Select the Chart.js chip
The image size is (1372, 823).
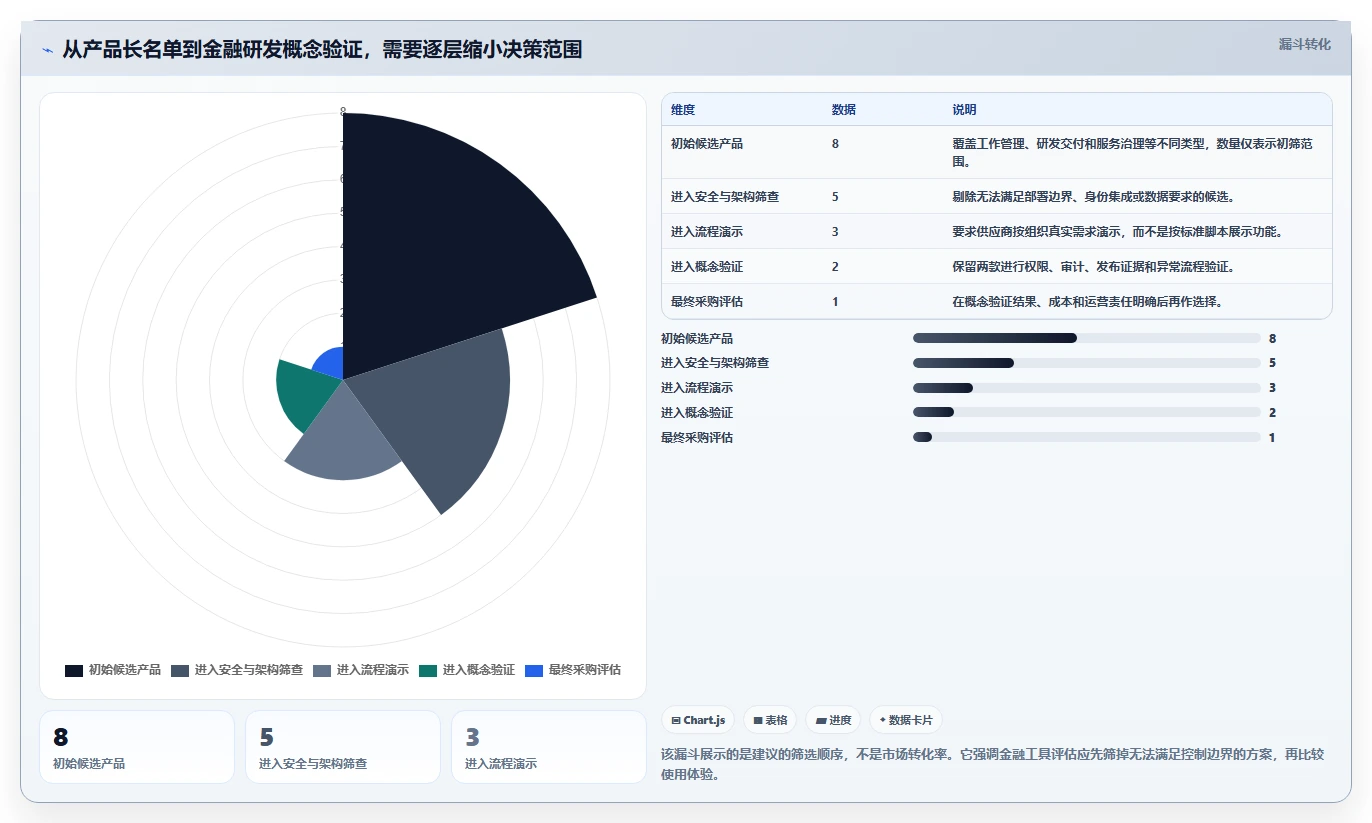pos(698,720)
